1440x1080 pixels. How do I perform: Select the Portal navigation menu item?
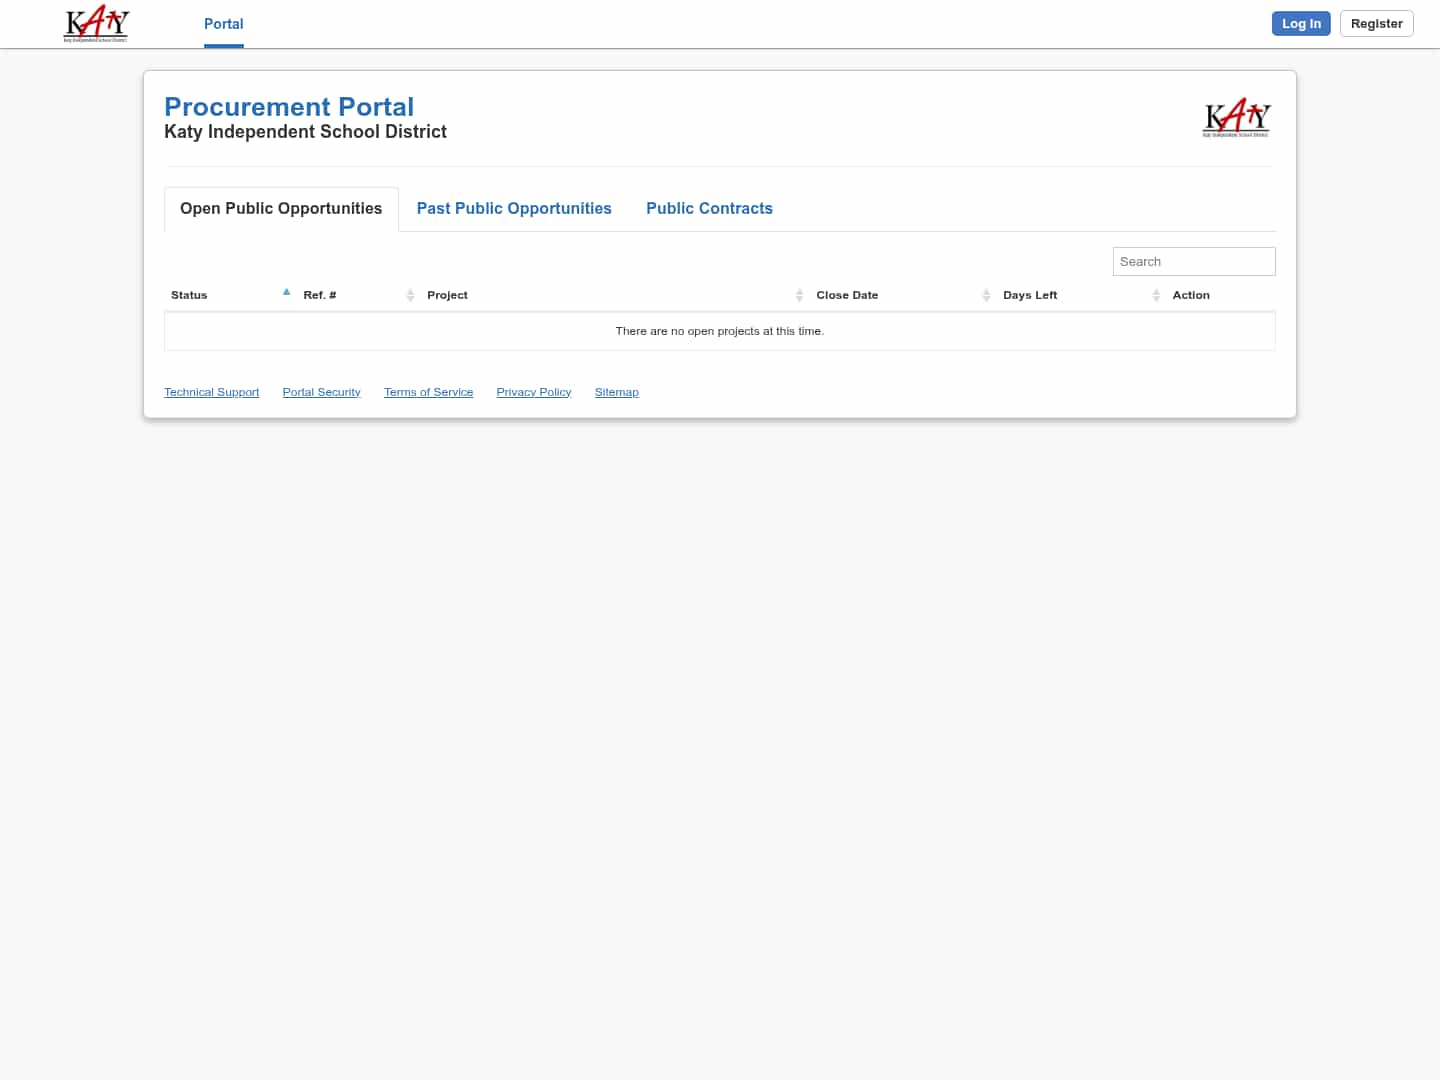(x=223, y=24)
